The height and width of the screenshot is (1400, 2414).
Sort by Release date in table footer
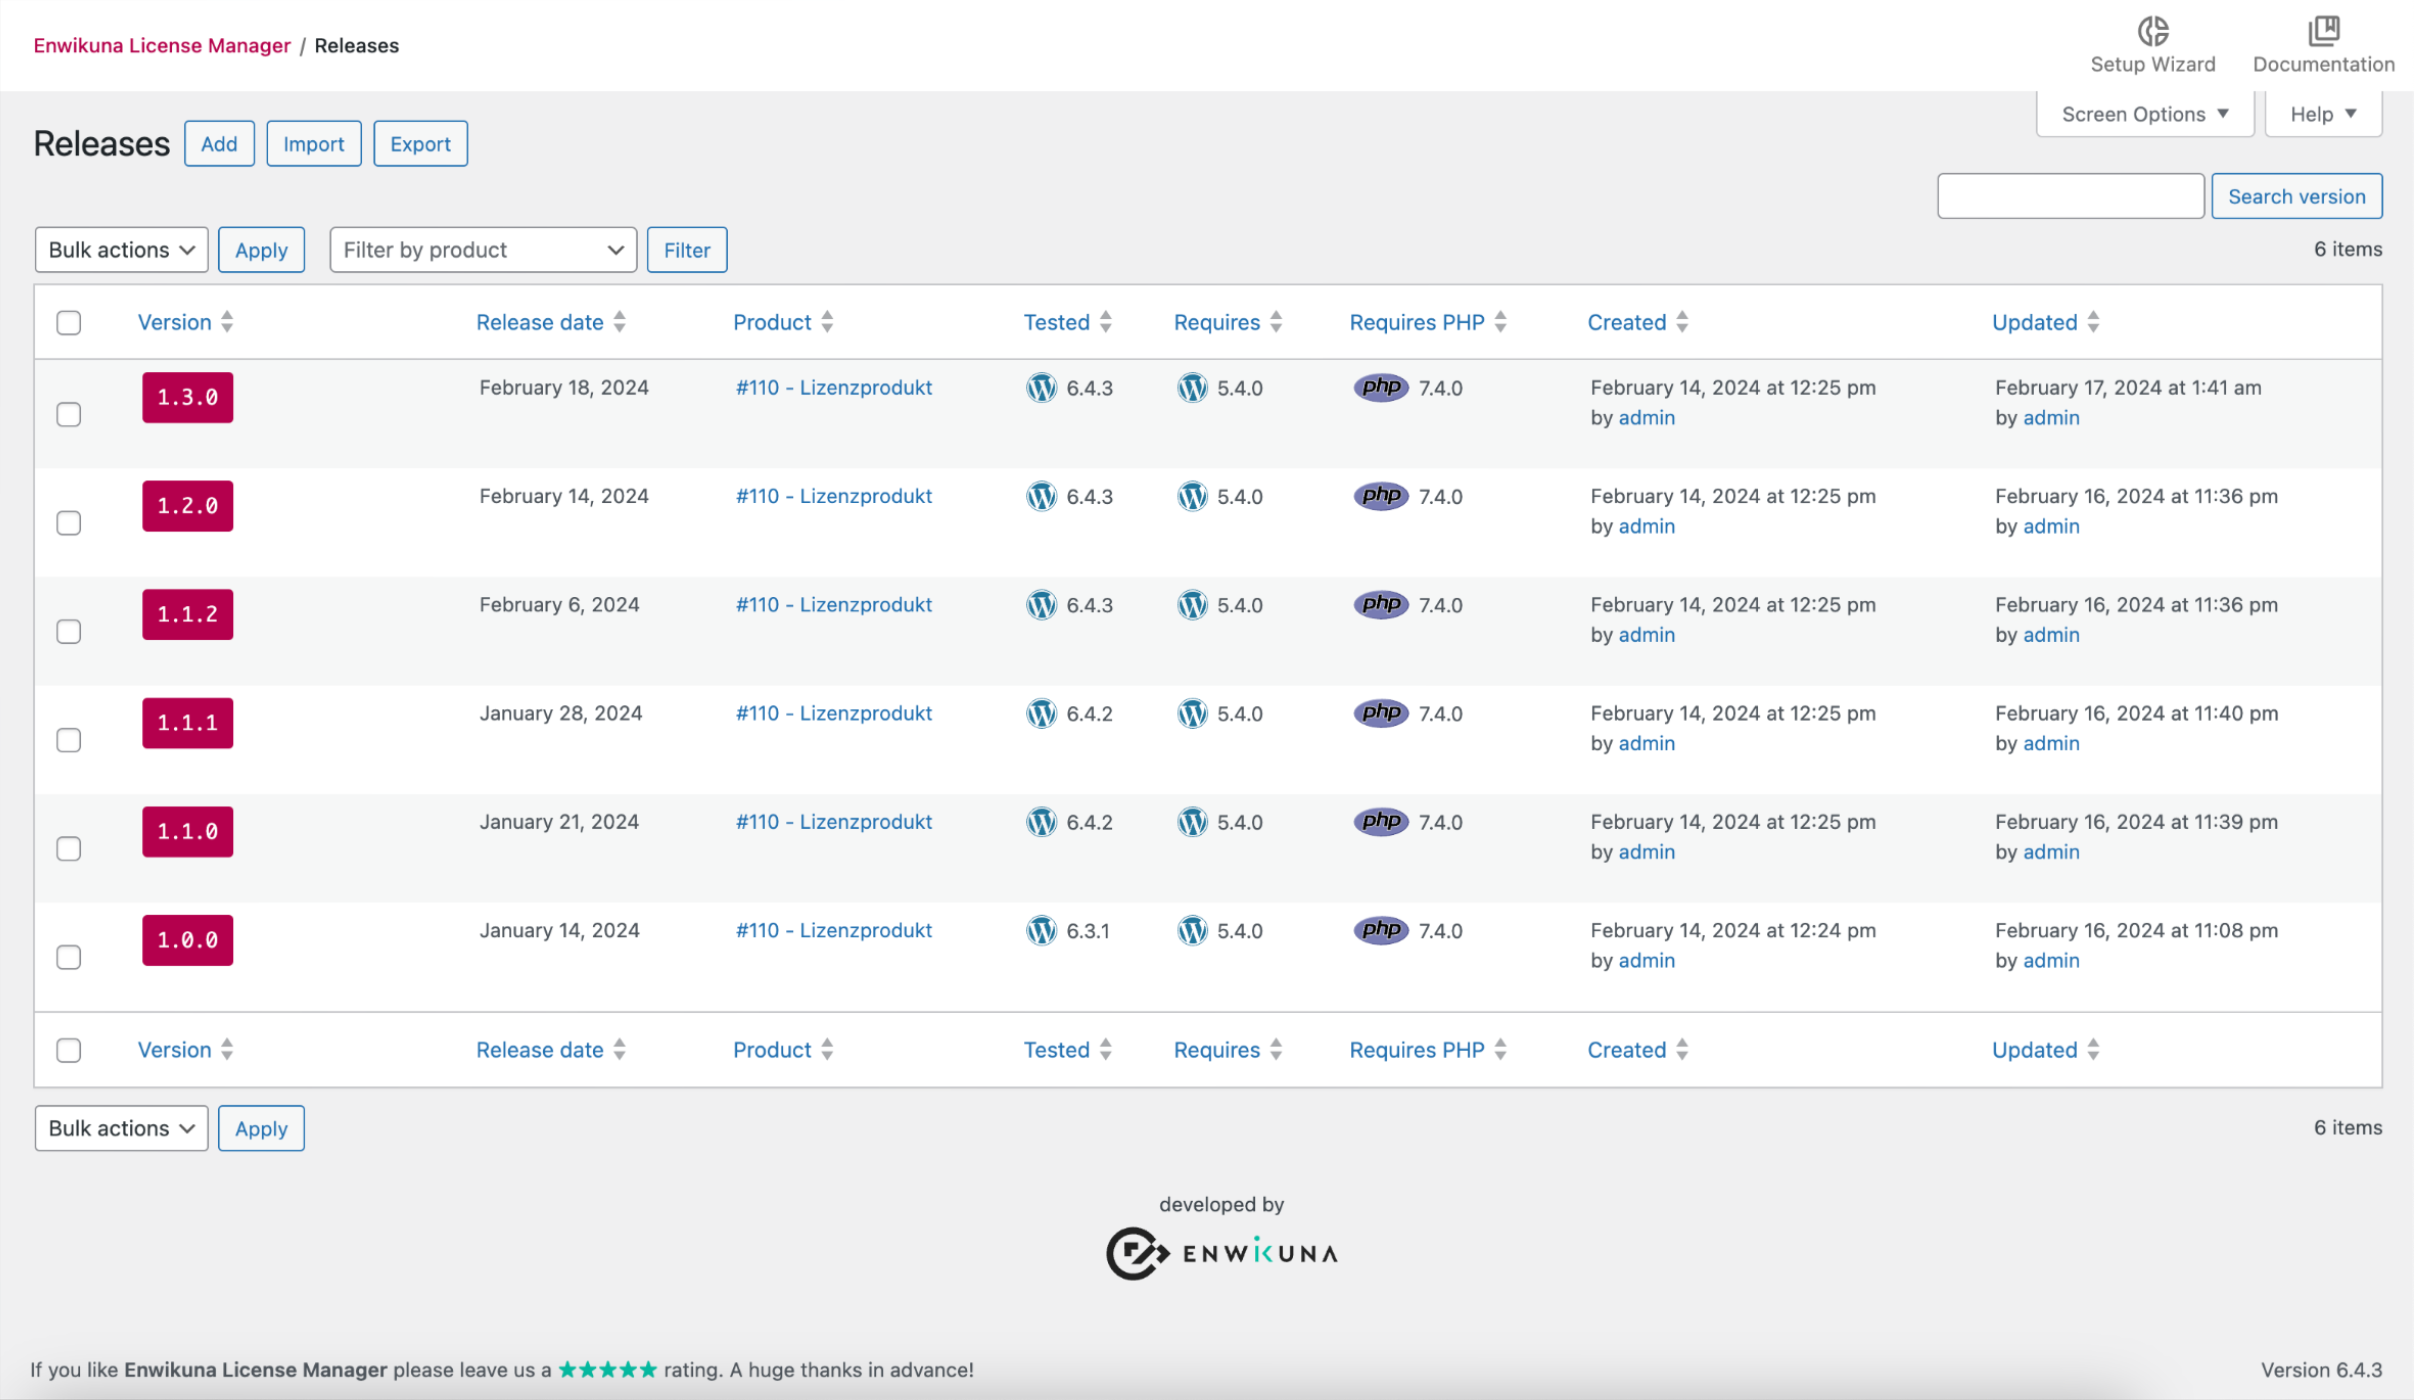point(551,1050)
